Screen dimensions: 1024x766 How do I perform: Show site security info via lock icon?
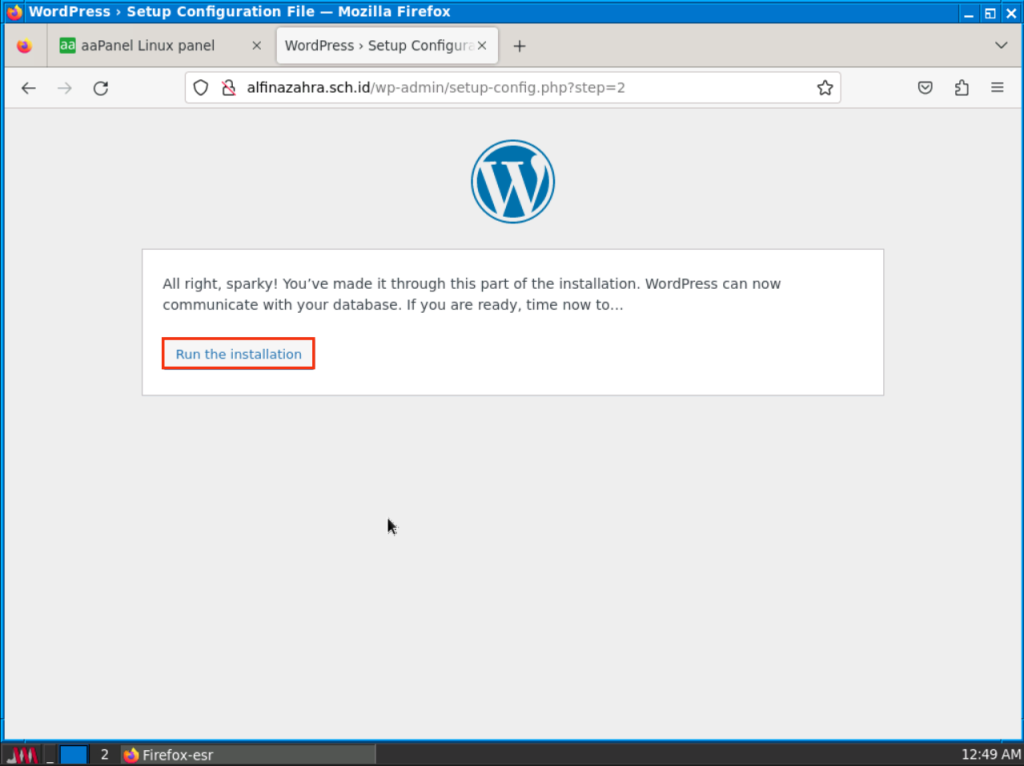coord(227,88)
